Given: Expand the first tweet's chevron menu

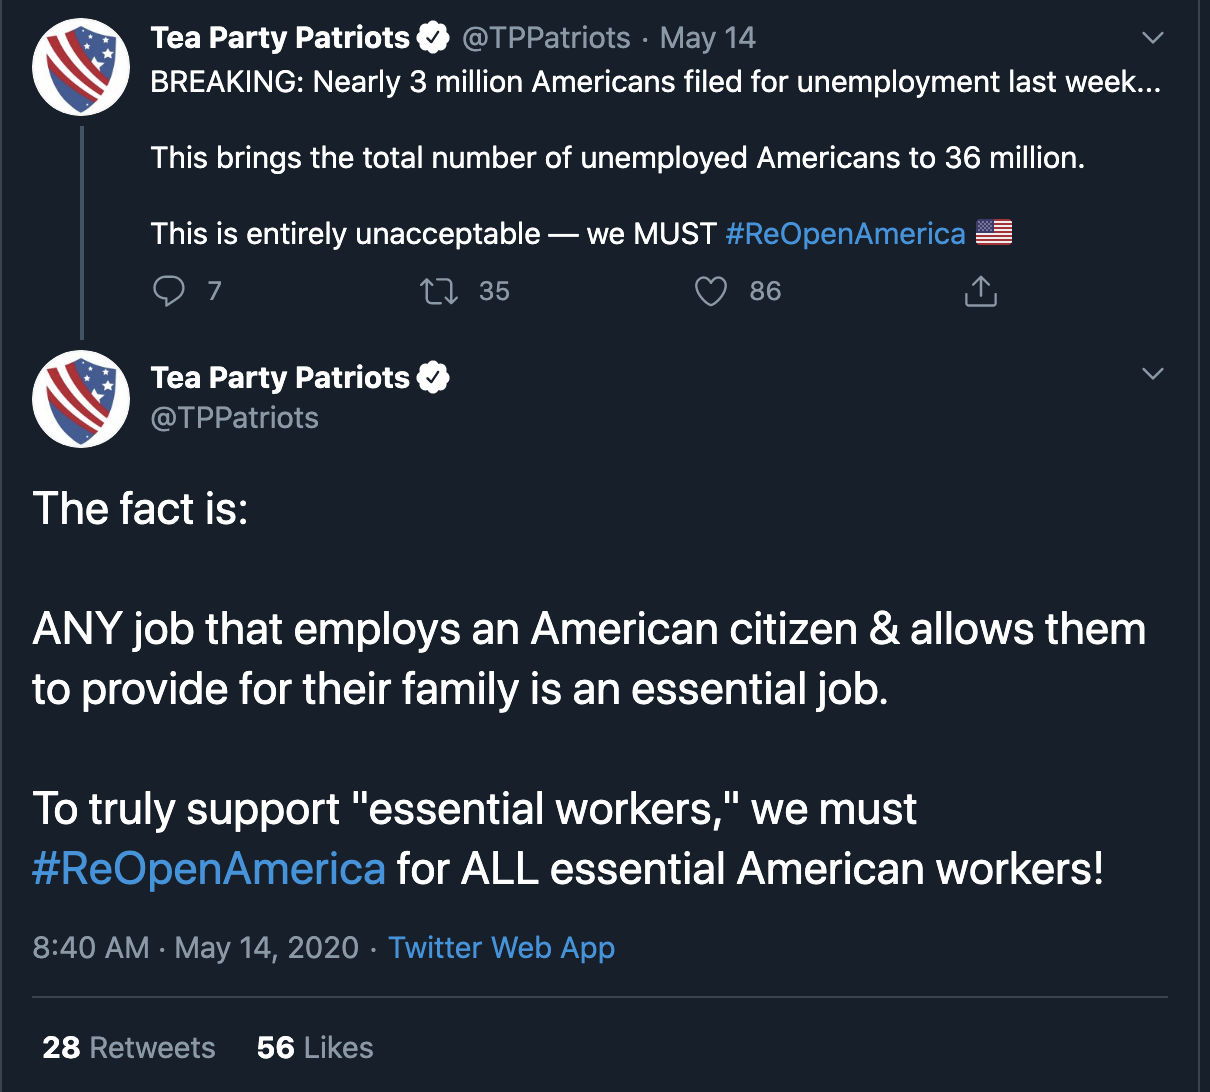Looking at the screenshot, I should coord(1152,38).
